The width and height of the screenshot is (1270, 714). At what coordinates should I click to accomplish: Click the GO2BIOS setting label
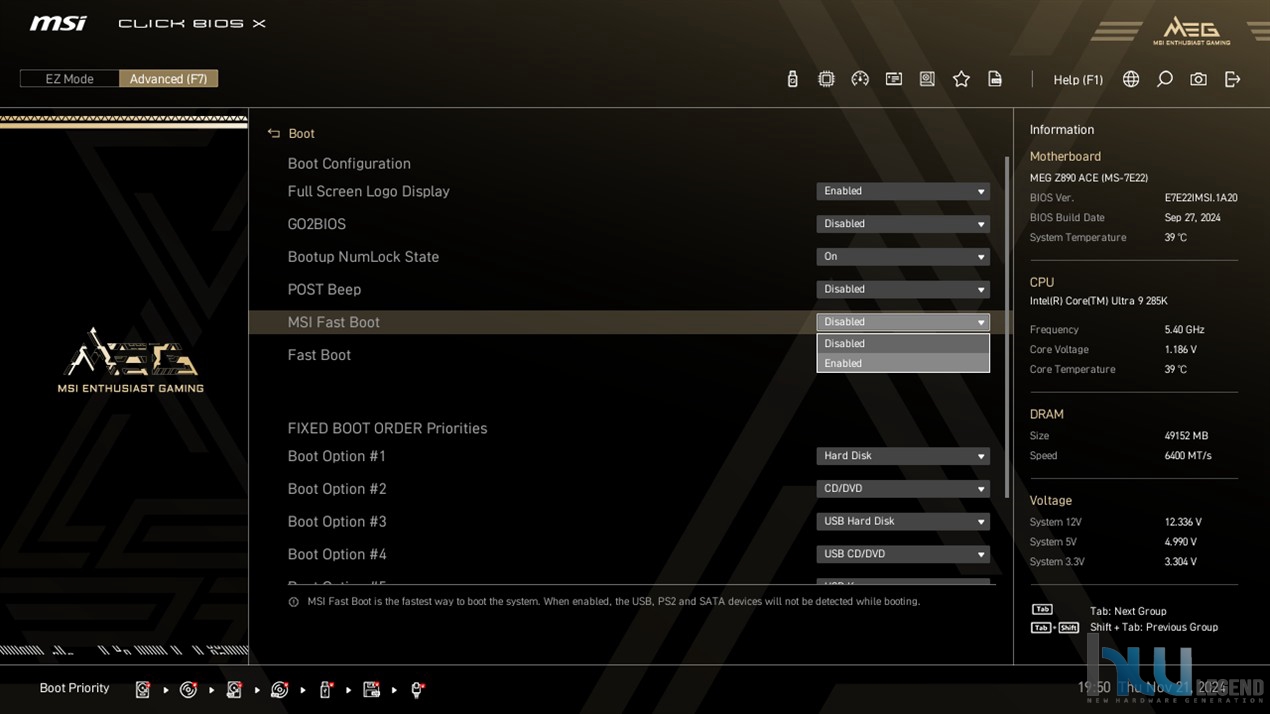316,224
